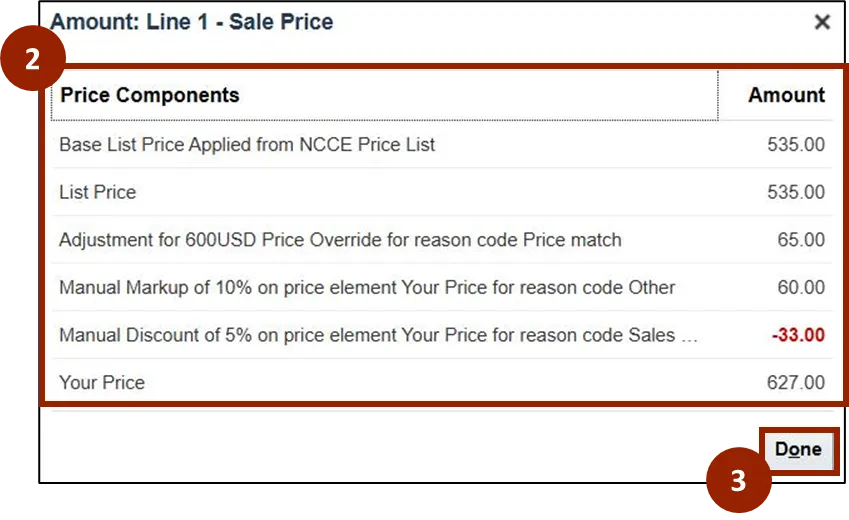Click the dialog title Amount: Line 1 - Sale Price
This screenshot has width=849, height=520.
coord(192,21)
